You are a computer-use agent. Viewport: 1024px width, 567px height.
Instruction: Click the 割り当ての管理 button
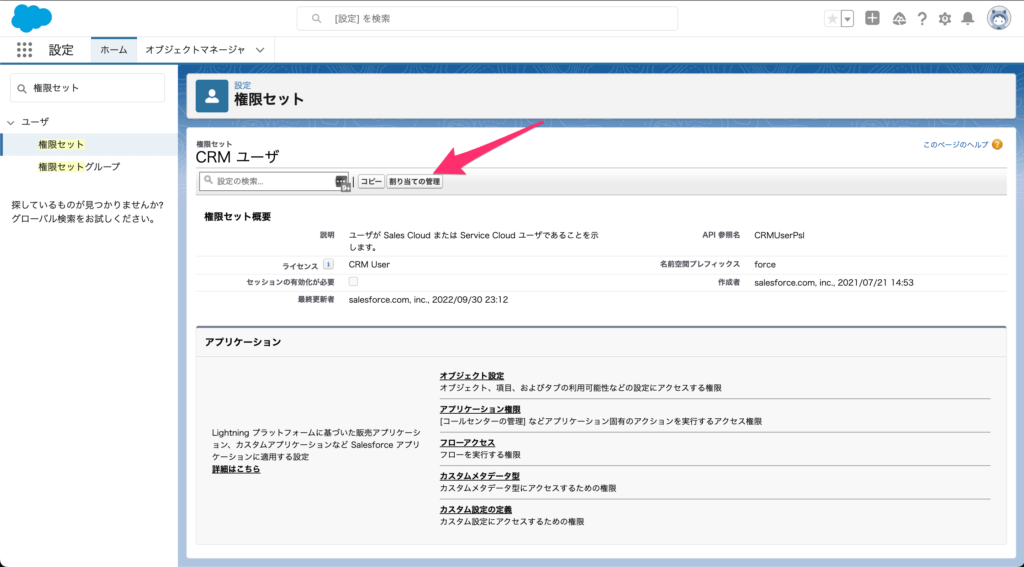(414, 181)
